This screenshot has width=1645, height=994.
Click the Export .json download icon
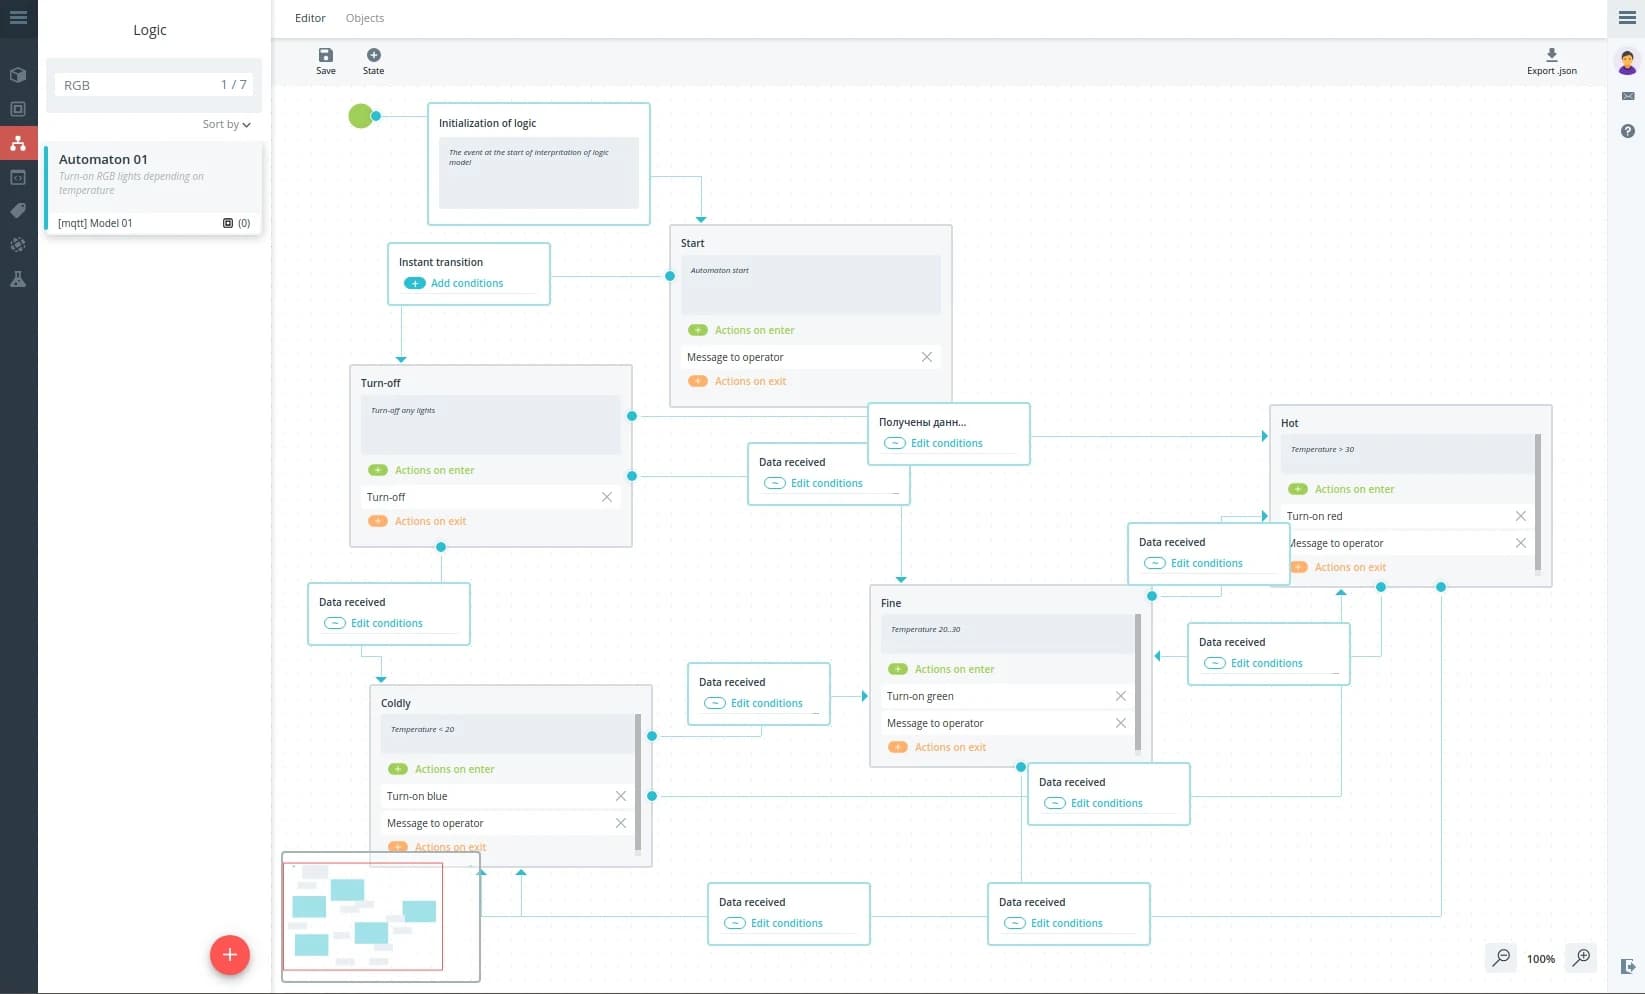[1551, 56]
